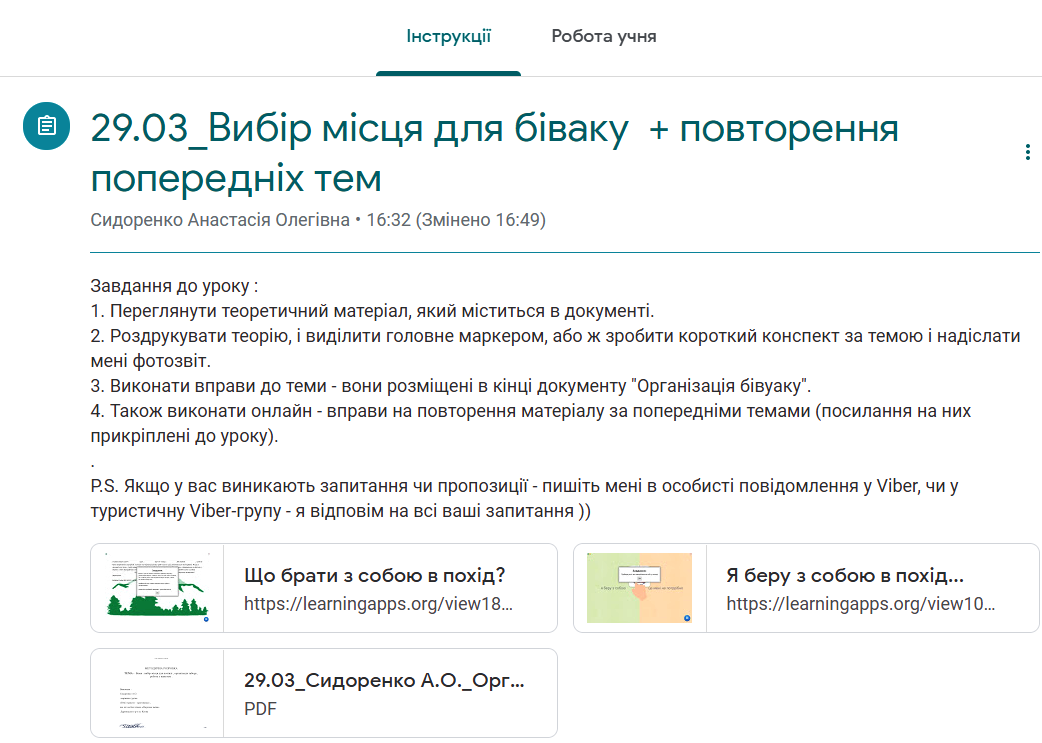The height and width of the screenshot is (743, 1042).
Task: Open the forest thumbnail of first attachment
Action: pos(157,588)
